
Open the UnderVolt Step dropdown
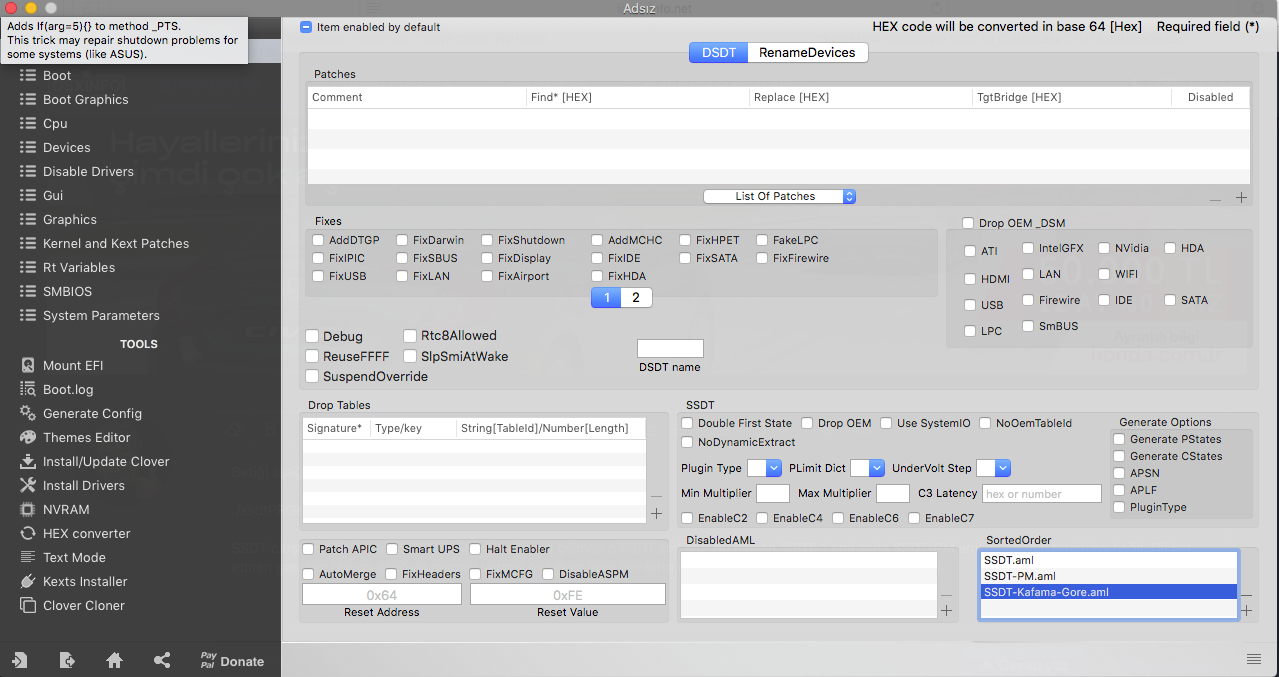click(x=993, y=468)
